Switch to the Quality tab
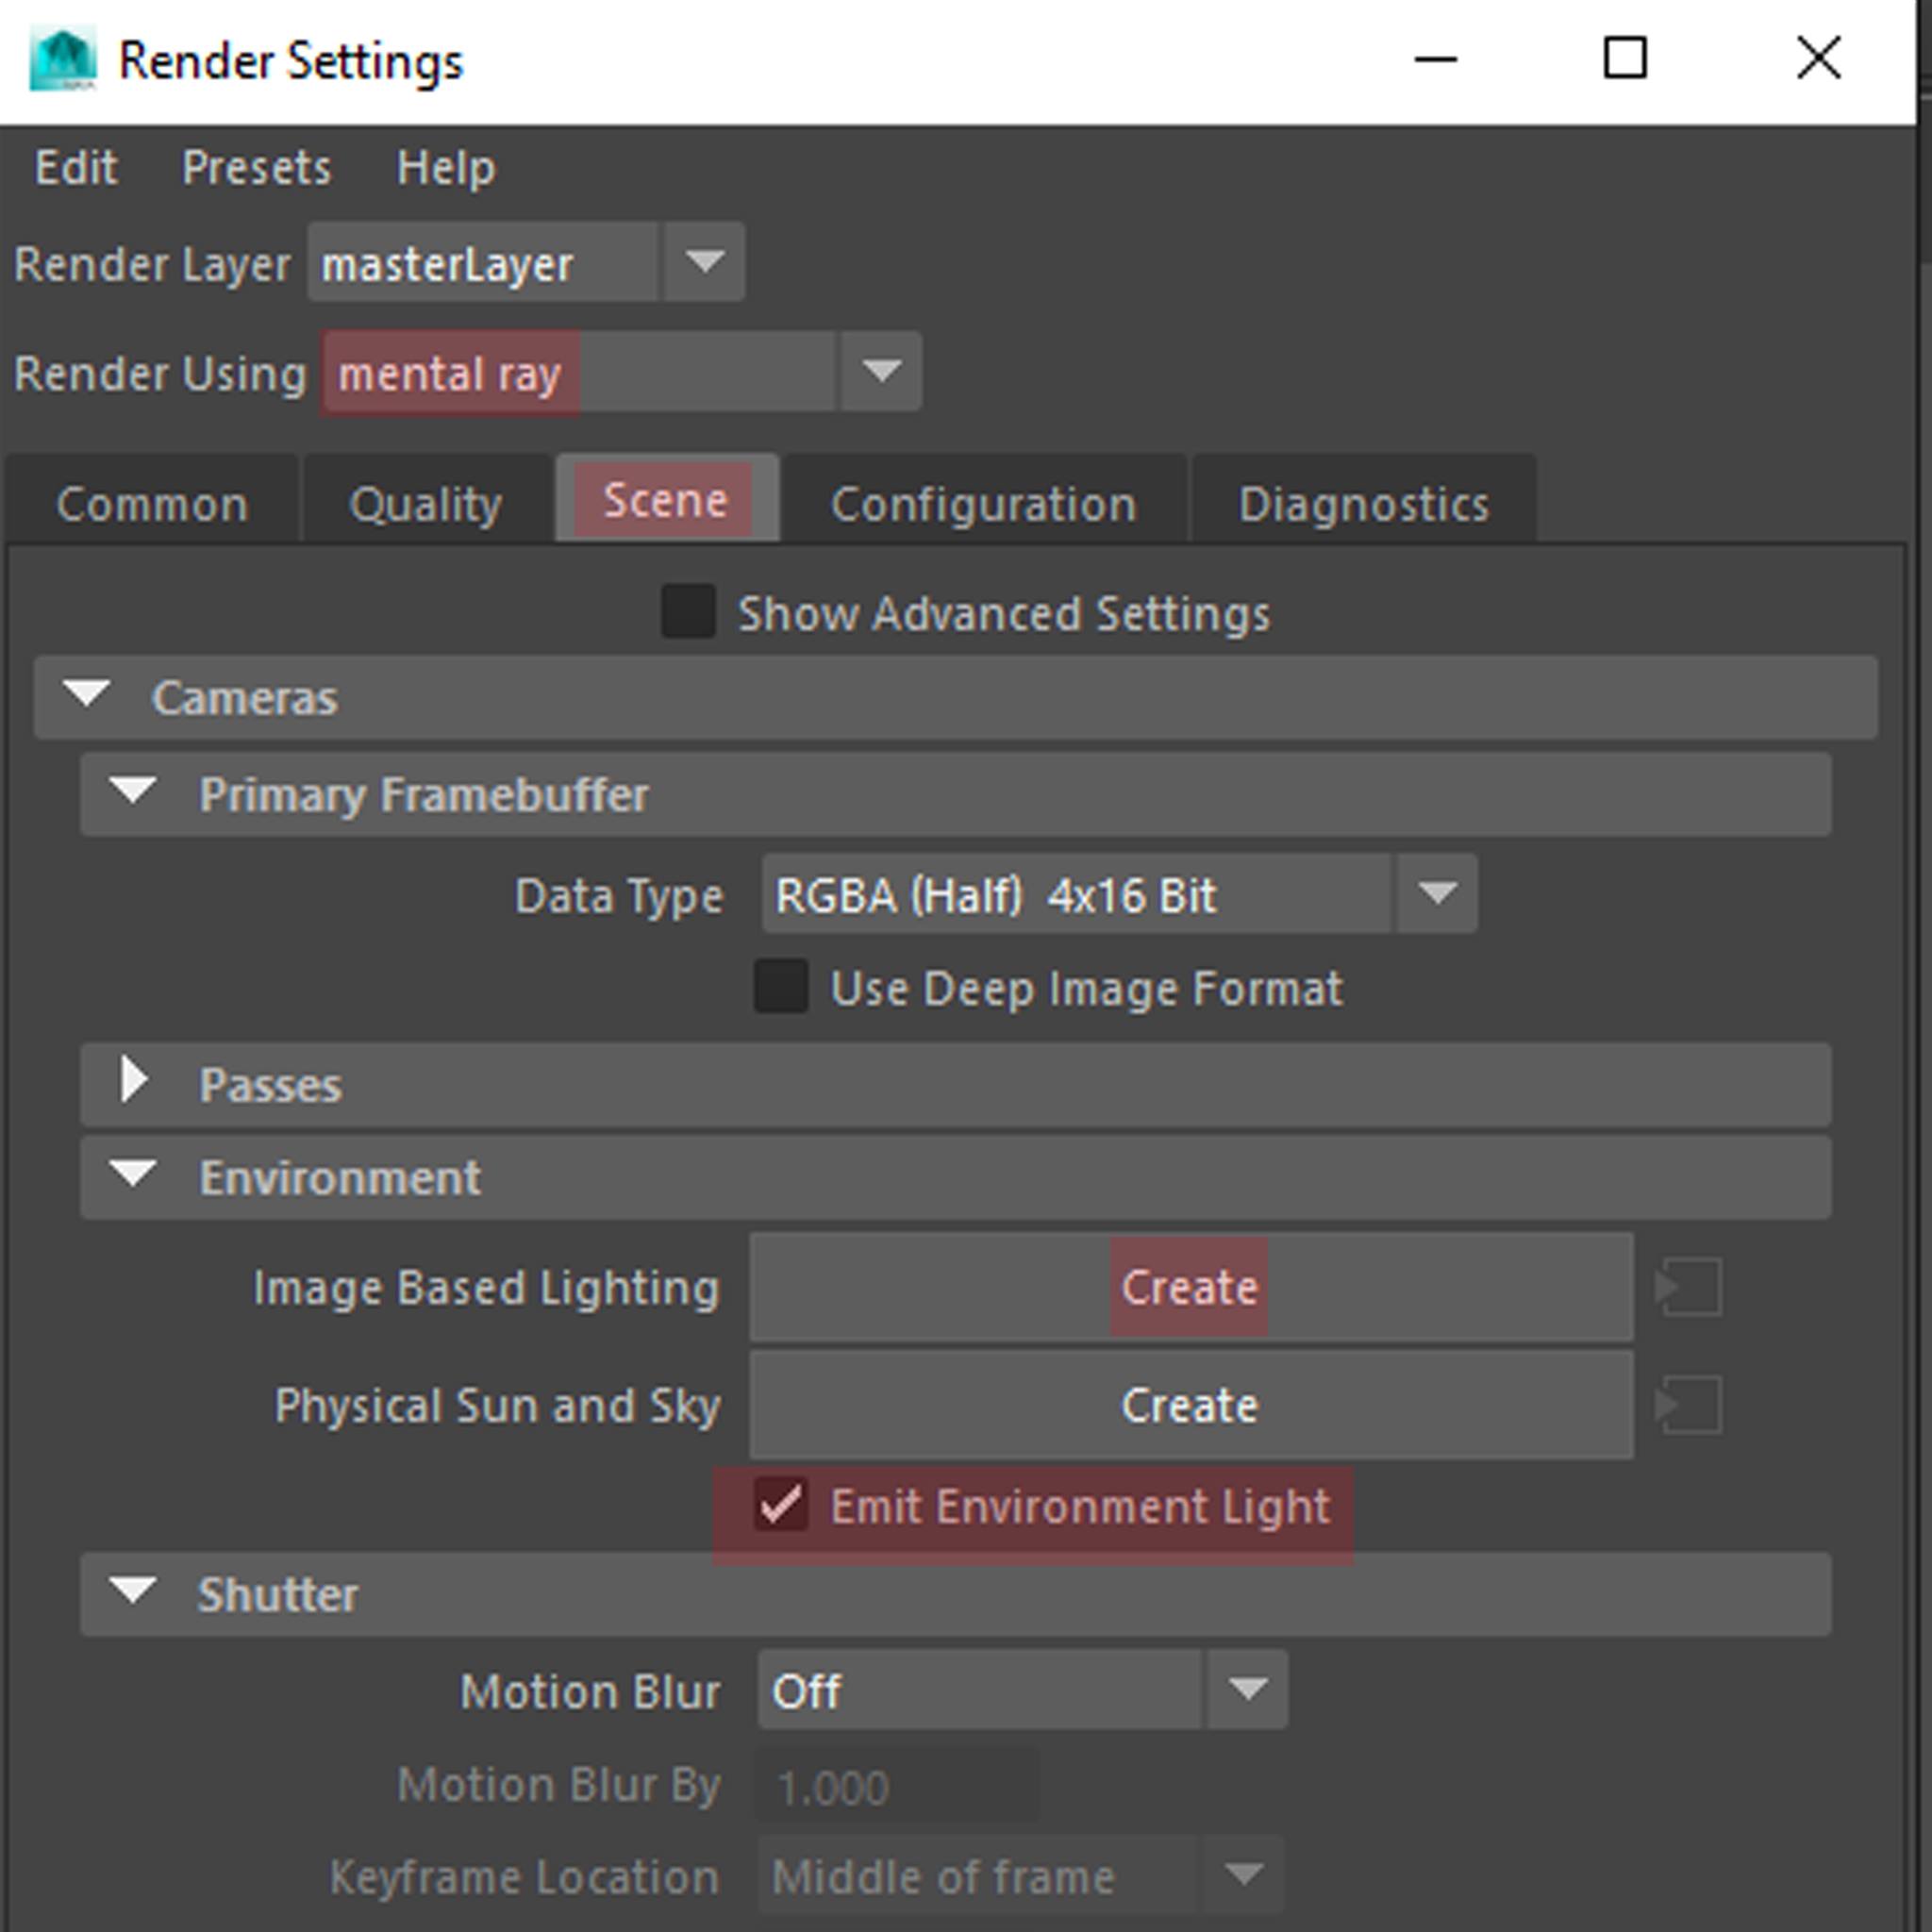The height and width of the screenshot is (1932, 1932). [x=426, y=503]
